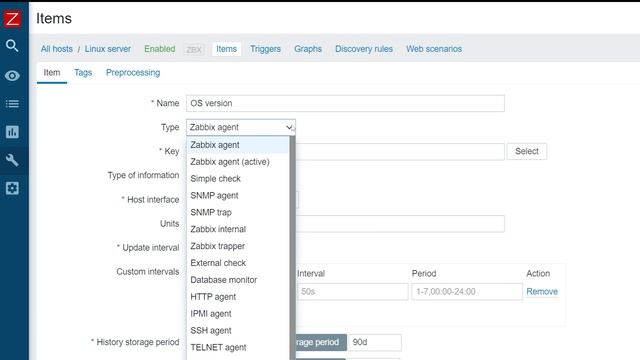Choose SSH agent from Type list
640x360 pixels.
click(x=238, y=330)
